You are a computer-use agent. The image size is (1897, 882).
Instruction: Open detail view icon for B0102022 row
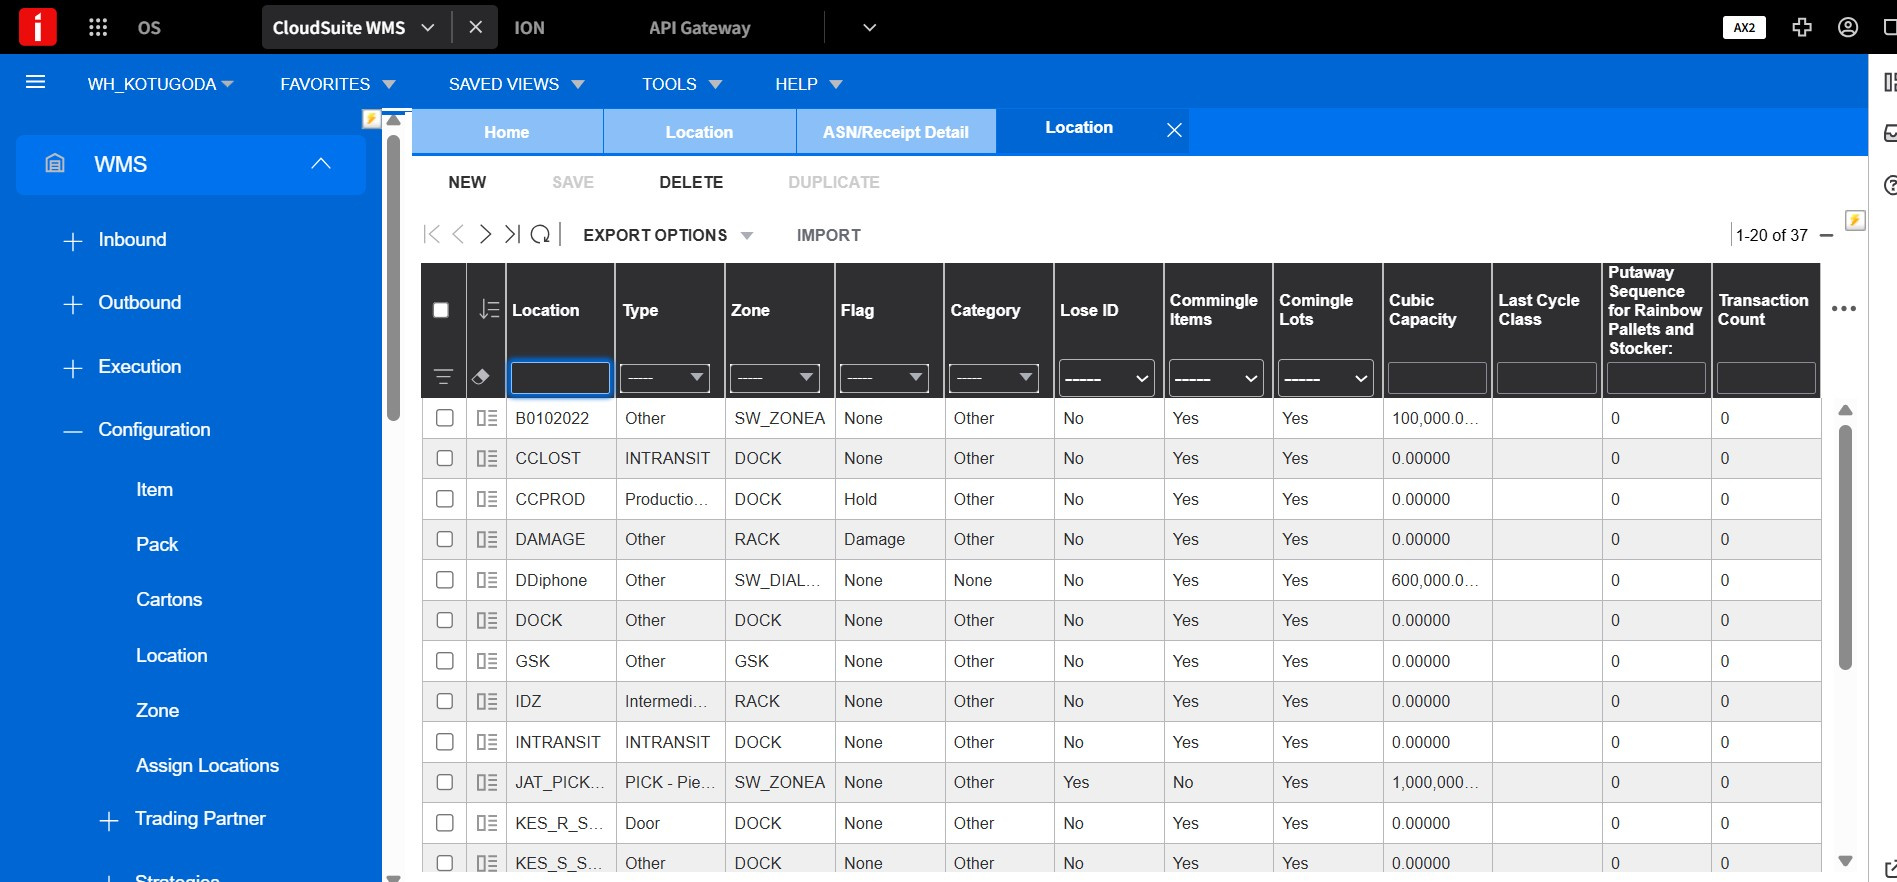point(487,418)
